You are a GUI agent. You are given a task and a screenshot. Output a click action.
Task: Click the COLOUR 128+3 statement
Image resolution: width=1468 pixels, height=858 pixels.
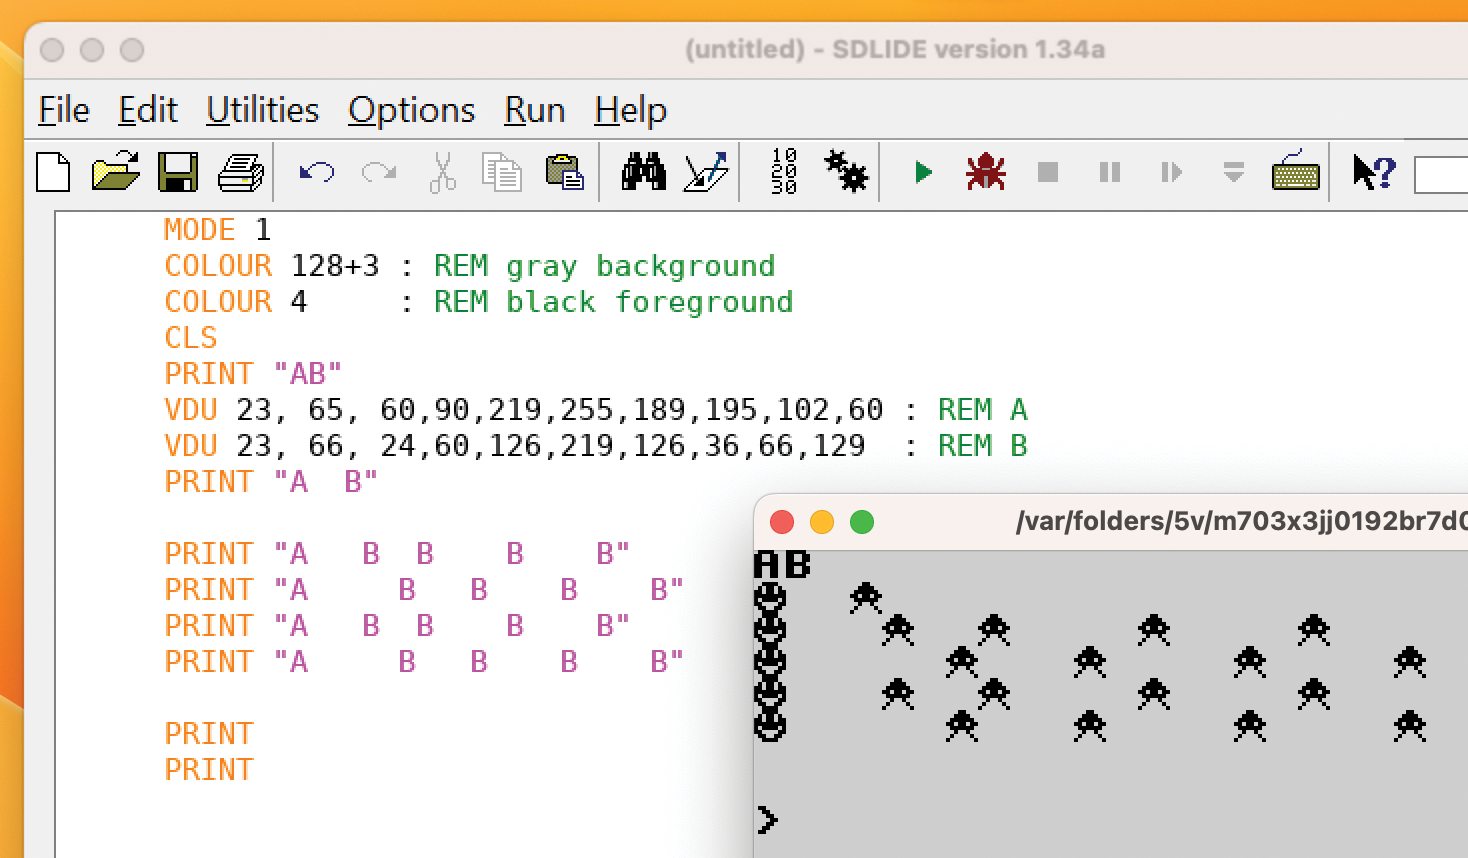tap(271, 266)
